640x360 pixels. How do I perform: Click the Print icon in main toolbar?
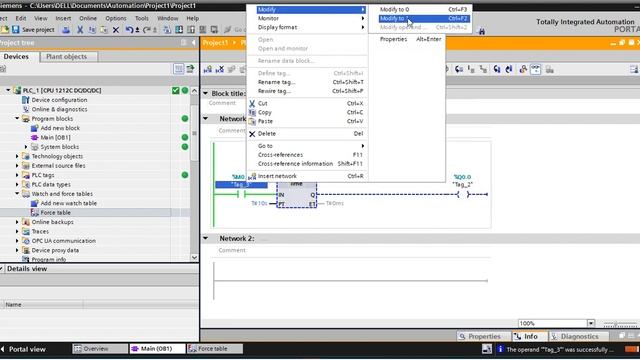tap(66, 30)
